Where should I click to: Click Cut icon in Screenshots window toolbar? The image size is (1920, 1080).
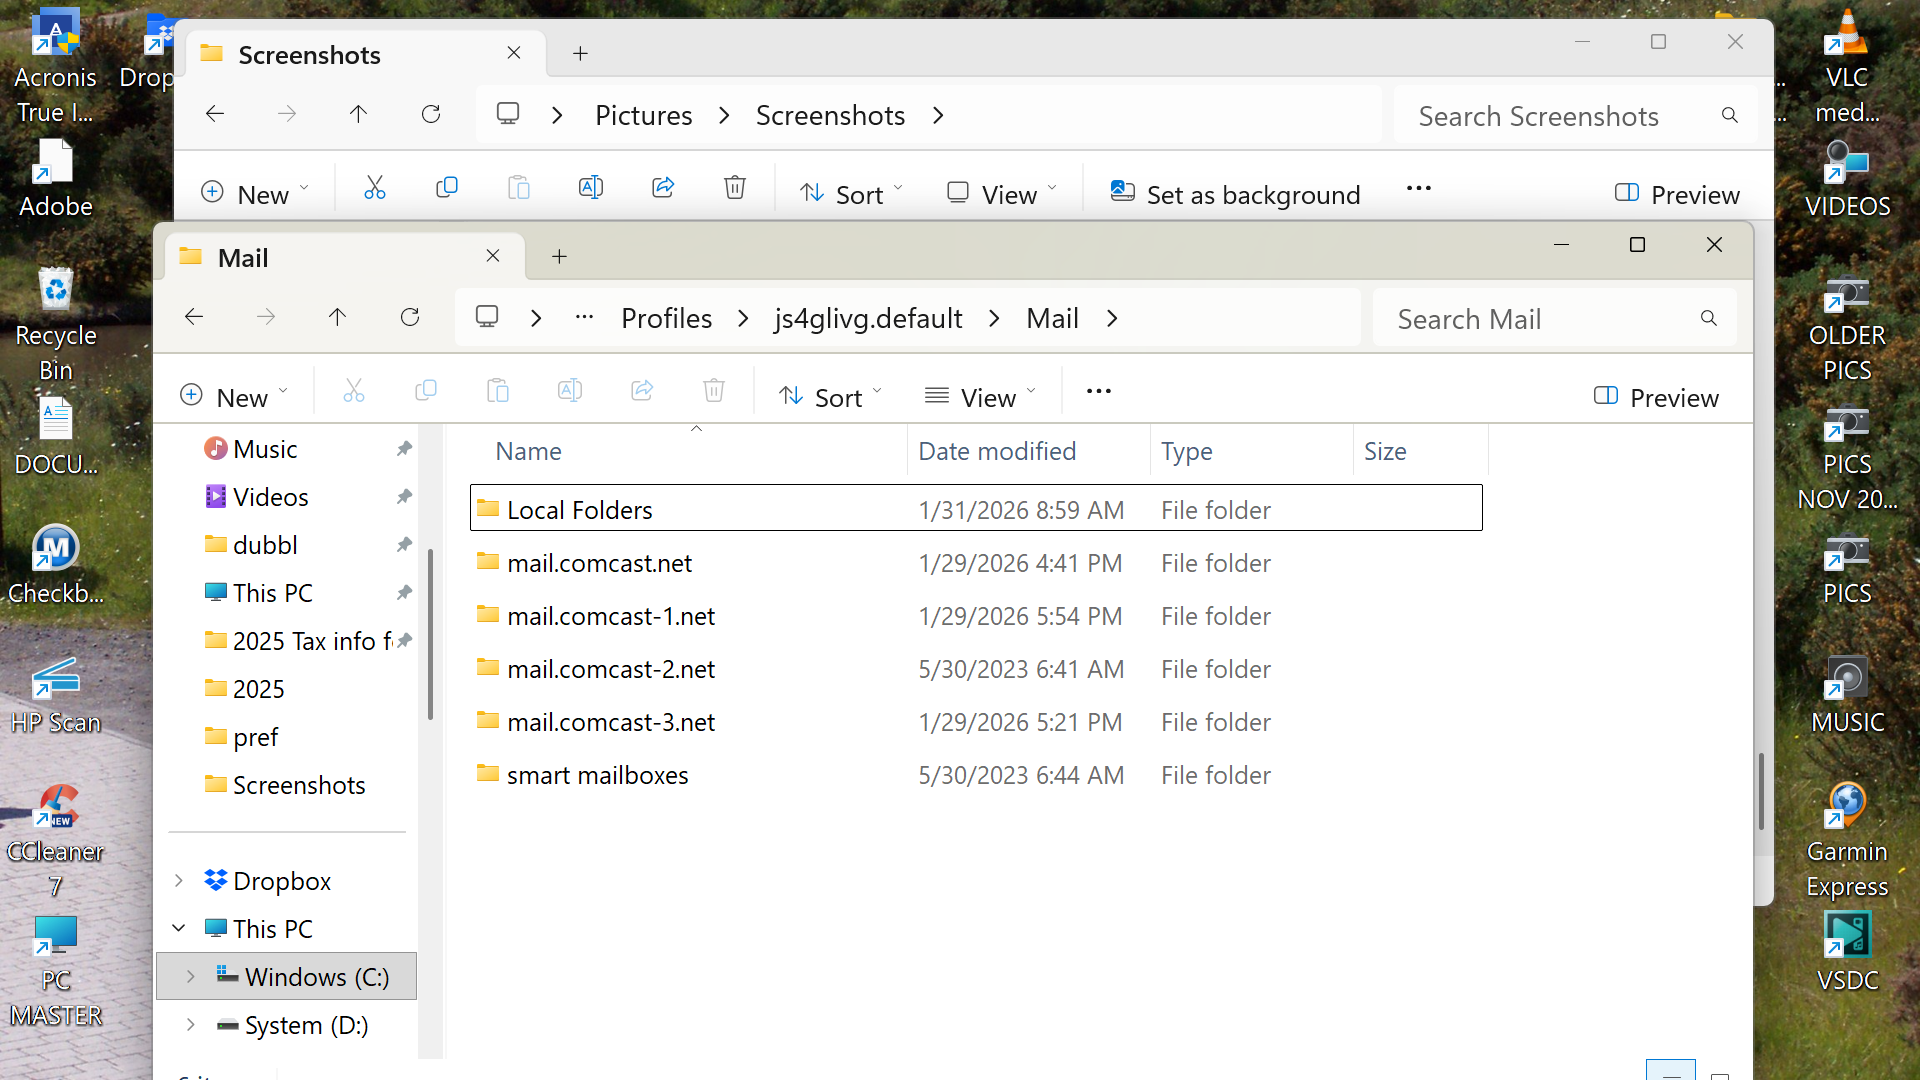375,188
